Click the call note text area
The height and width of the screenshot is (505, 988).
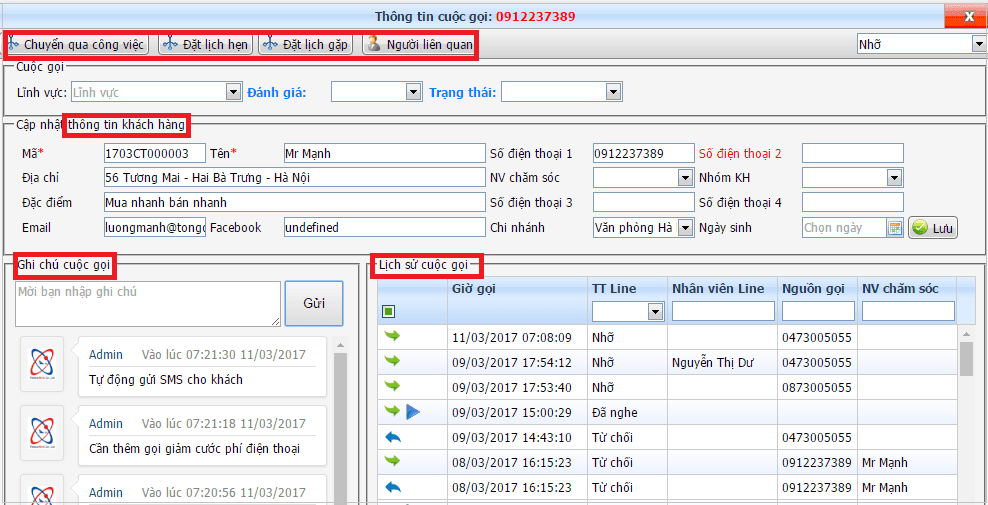tap(147, 303)
